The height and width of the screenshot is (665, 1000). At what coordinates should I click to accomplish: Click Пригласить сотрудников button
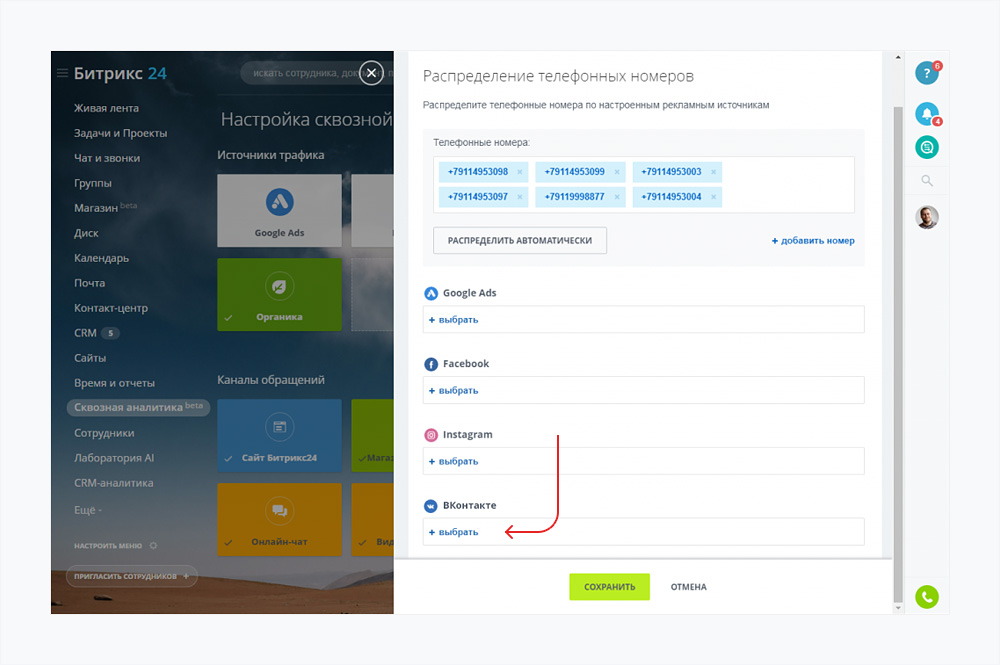[131, 576]
